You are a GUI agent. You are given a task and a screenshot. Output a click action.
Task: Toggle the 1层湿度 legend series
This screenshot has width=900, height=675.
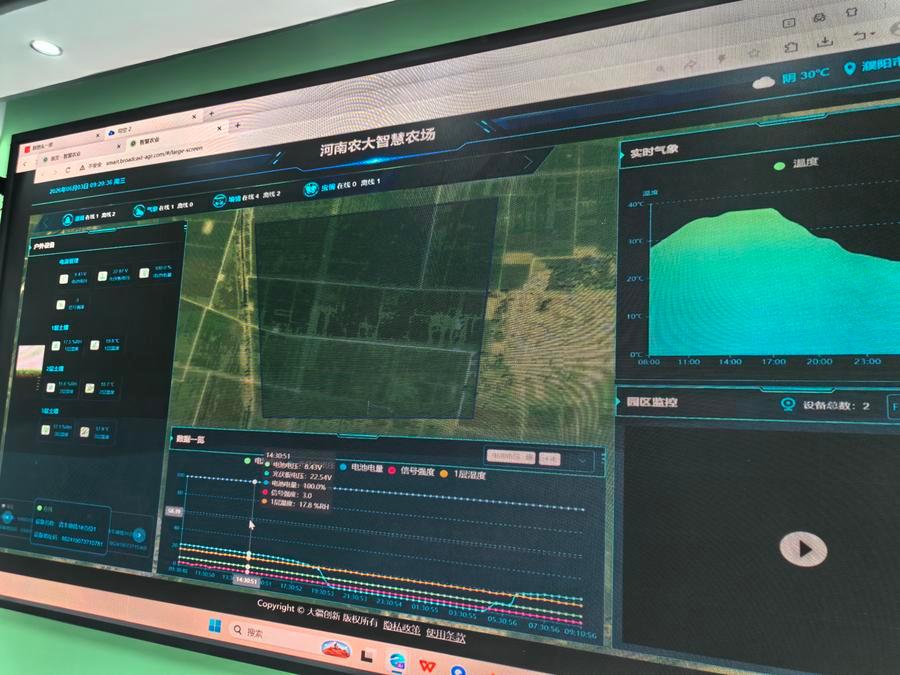click(x=463, y=474)
